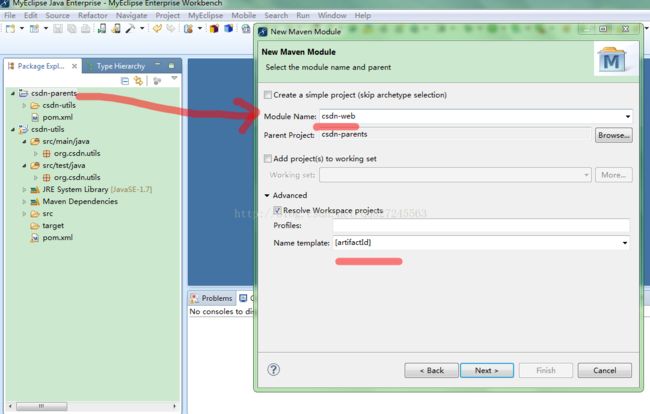Click the More working set button

point(614,175)
